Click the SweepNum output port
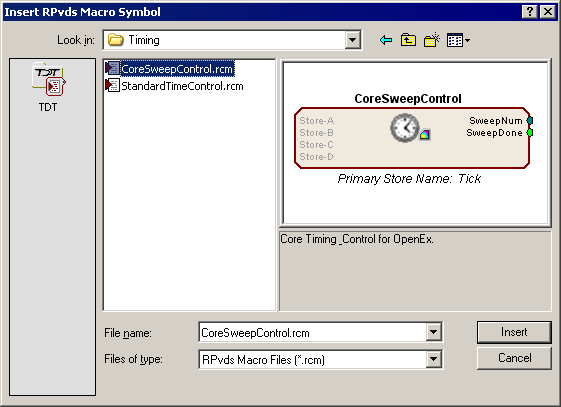Image resolution: width=561 pixels, height=407 pixels. 530,121
